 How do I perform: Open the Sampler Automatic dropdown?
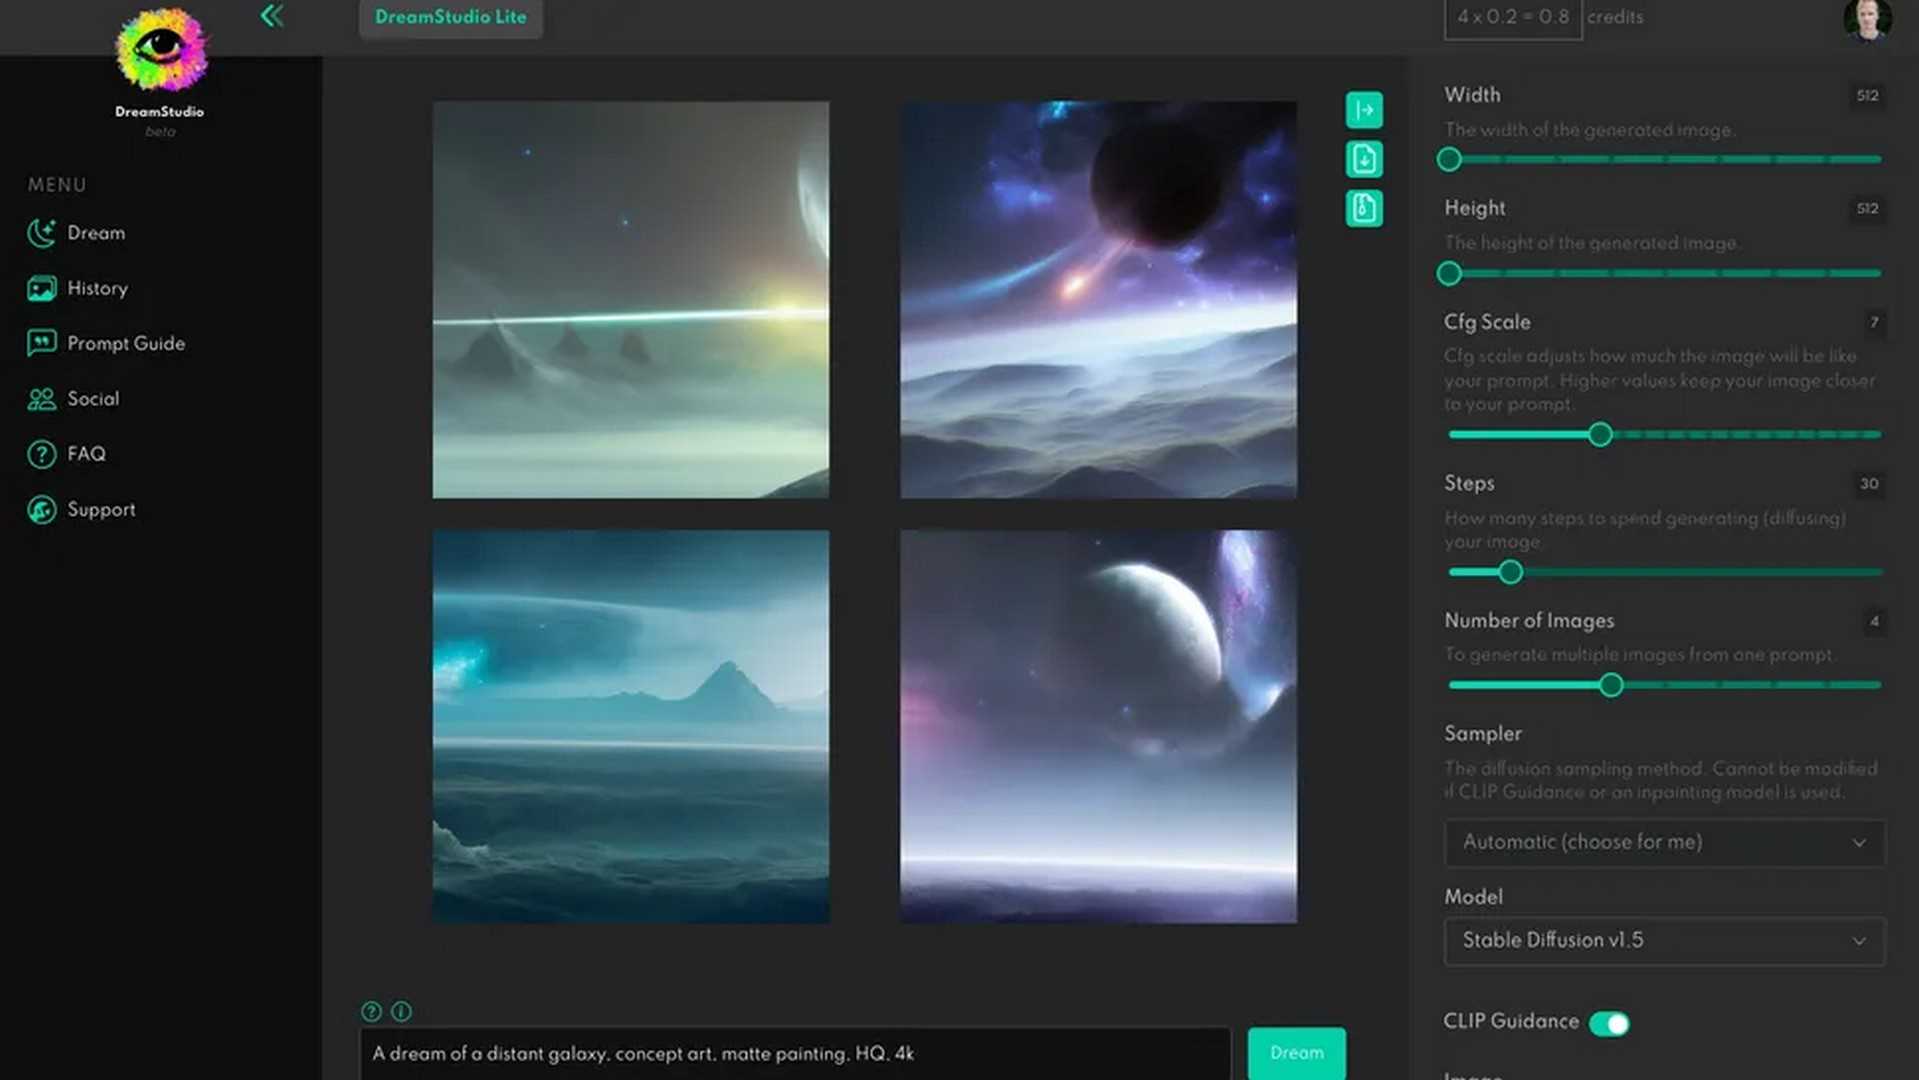(x=1664, y=842)
